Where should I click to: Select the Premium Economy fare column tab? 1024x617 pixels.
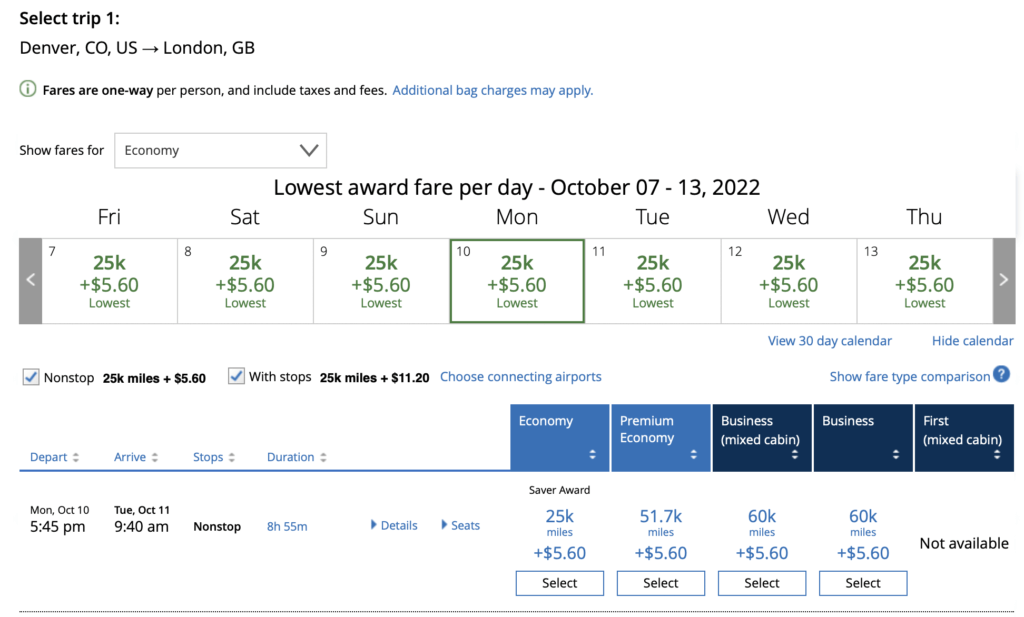[660, 437]
